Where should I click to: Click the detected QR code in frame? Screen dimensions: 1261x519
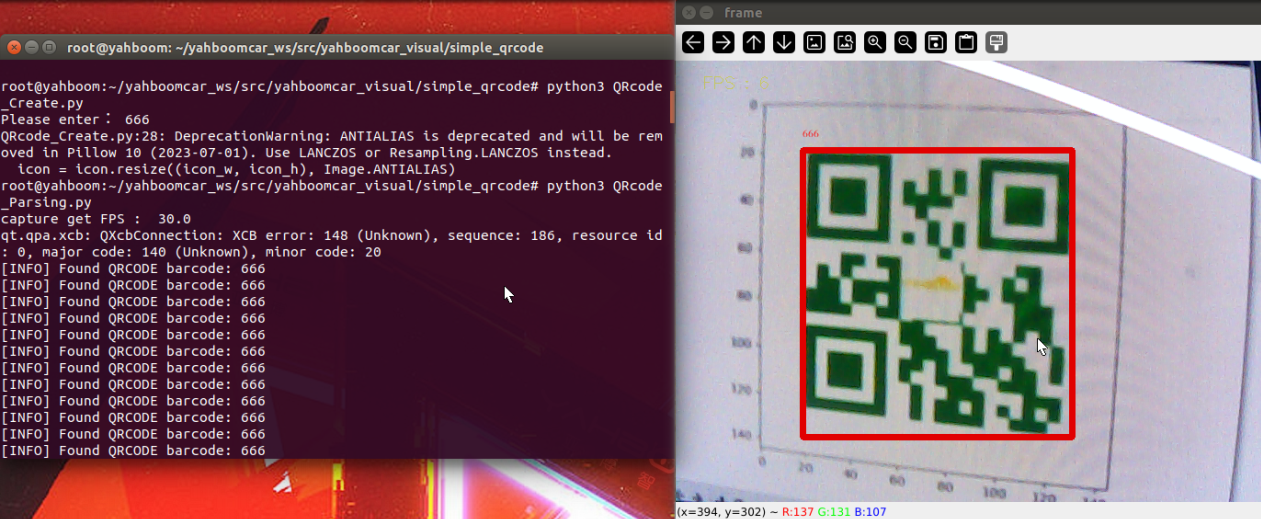(938, 294)
